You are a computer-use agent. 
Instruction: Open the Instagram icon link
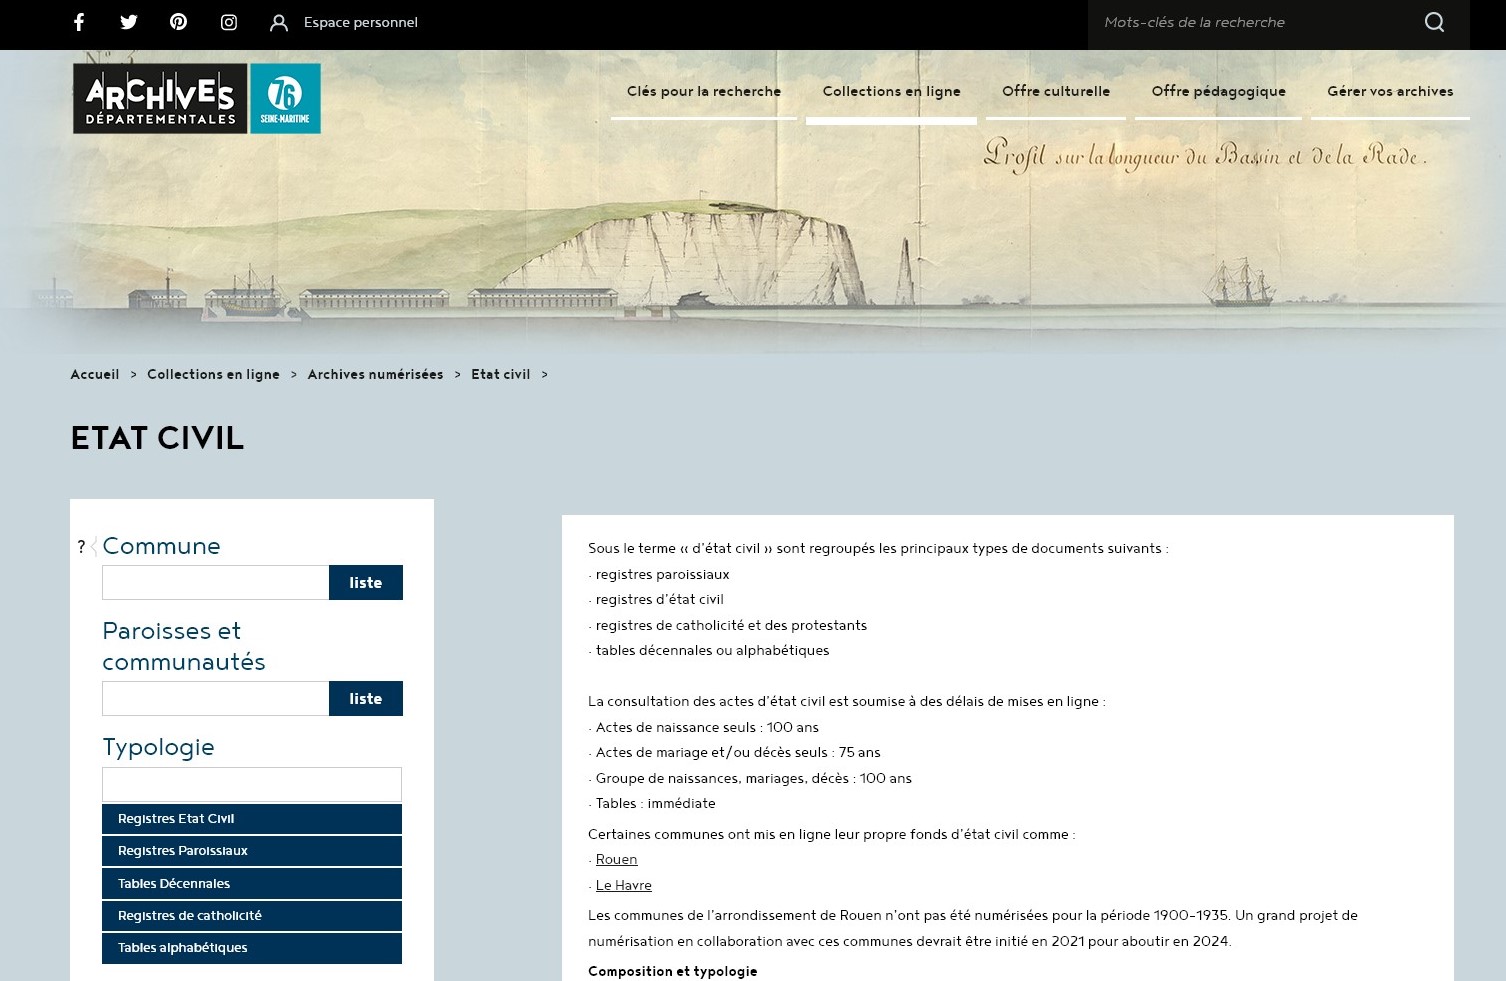(229, 22)
